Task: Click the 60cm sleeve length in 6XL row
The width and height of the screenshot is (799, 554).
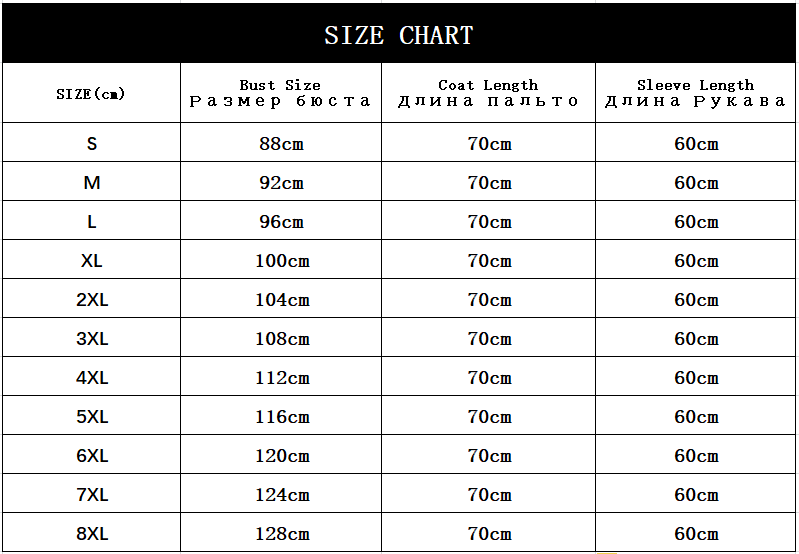Action: [696, 456]
